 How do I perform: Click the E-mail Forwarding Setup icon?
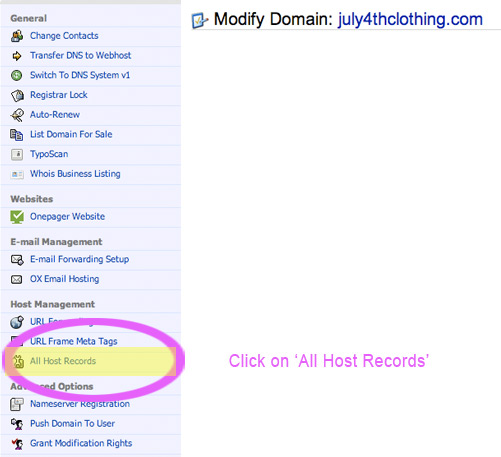click(x=17, y=260)
